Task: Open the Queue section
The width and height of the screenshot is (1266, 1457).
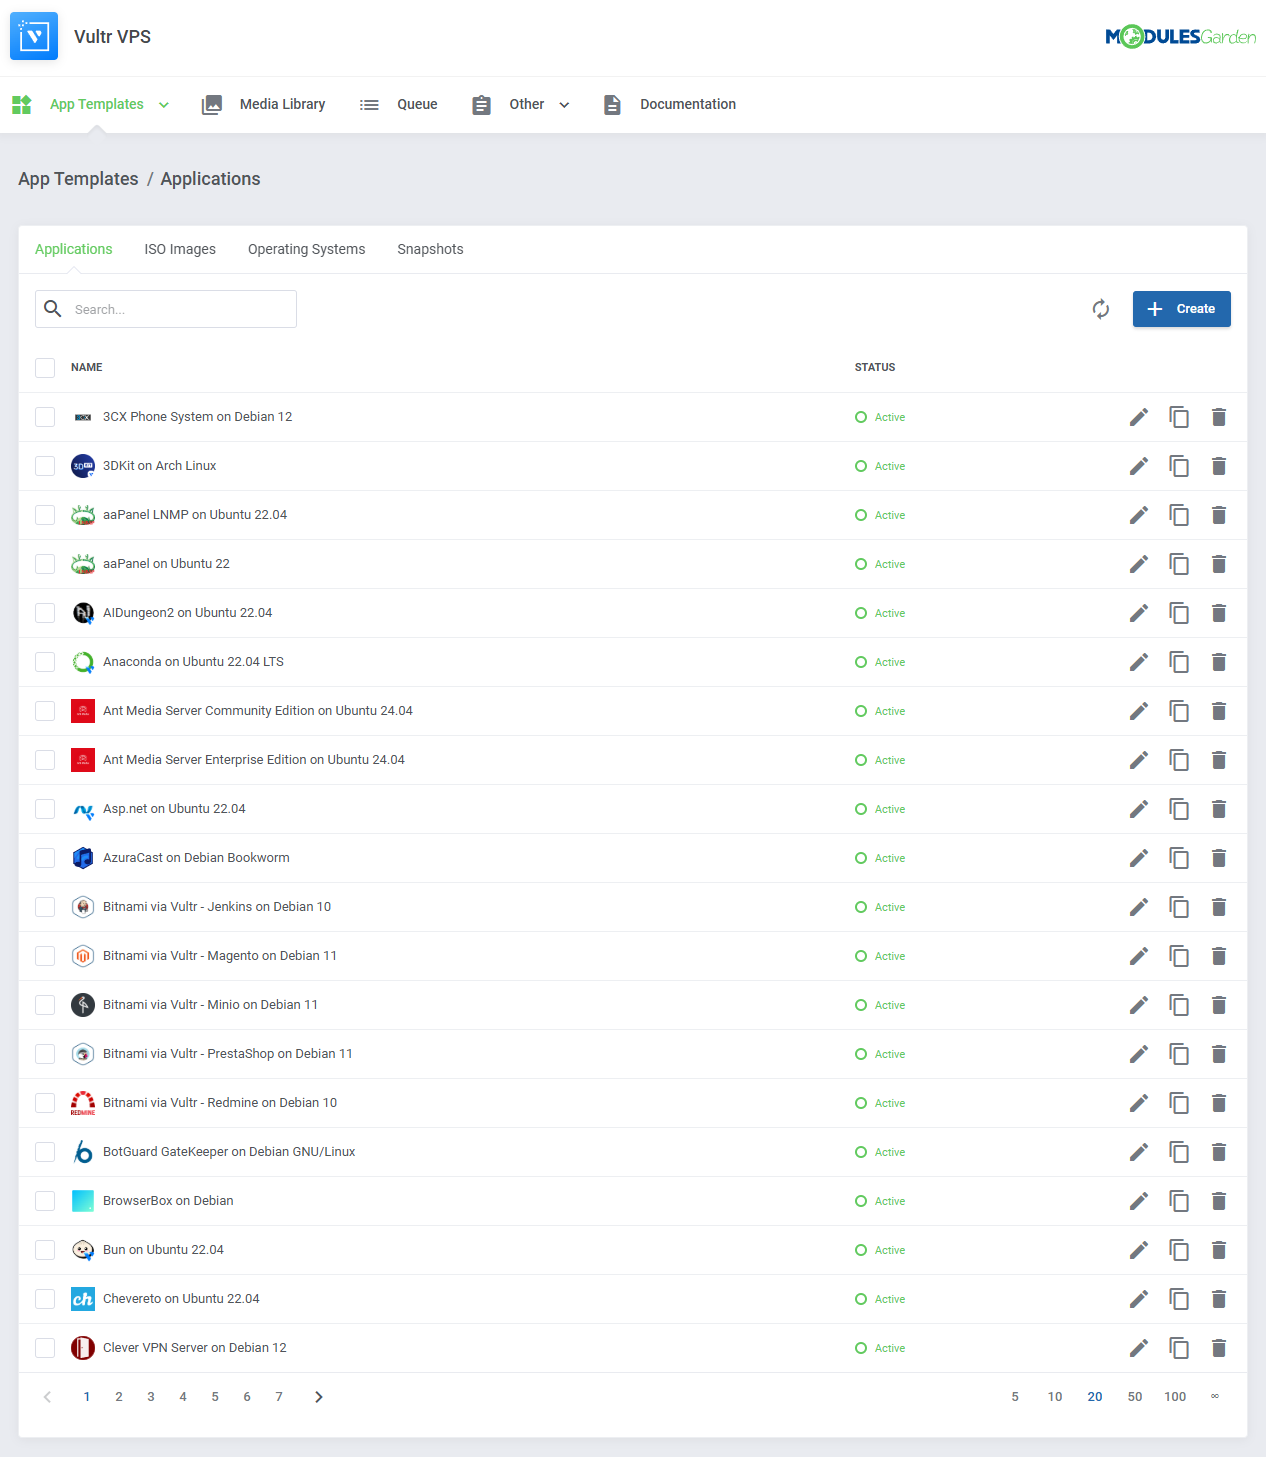Action: click(417, 104)
